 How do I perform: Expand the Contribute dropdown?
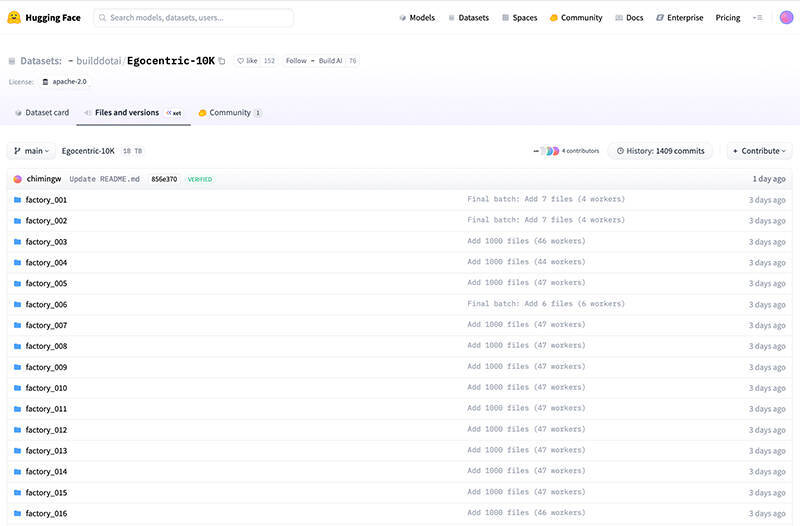(x=759, y=151)
